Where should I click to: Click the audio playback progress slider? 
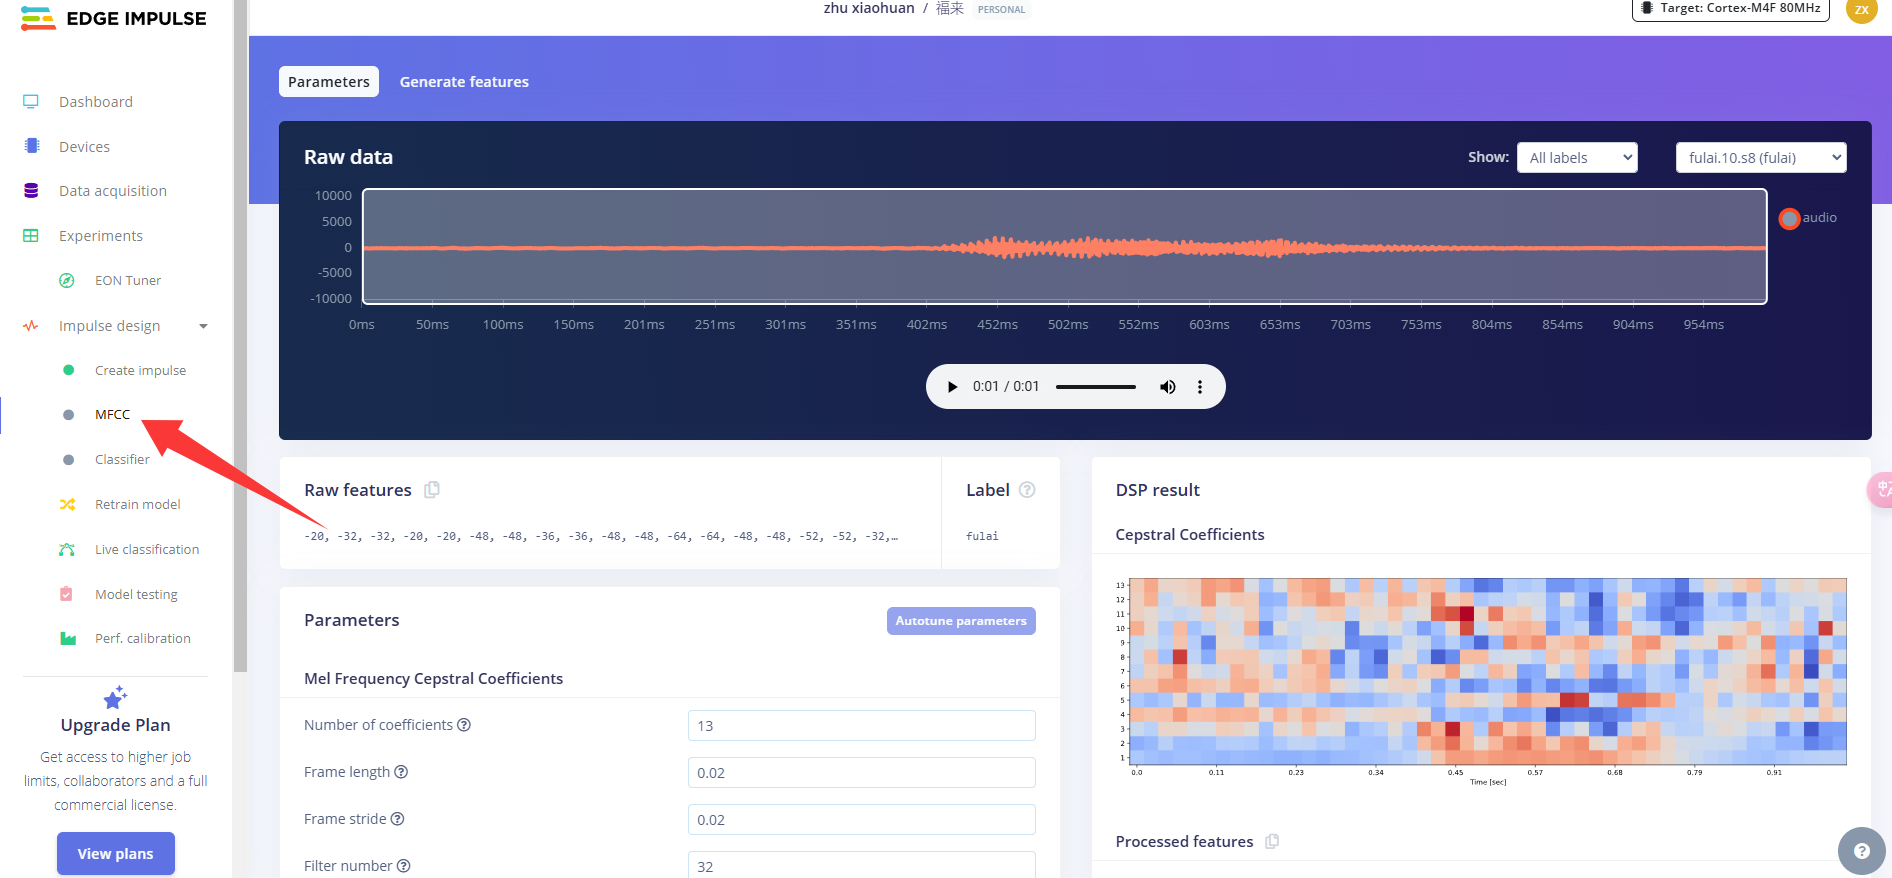pyautogui.click(x=1096, y=387)
